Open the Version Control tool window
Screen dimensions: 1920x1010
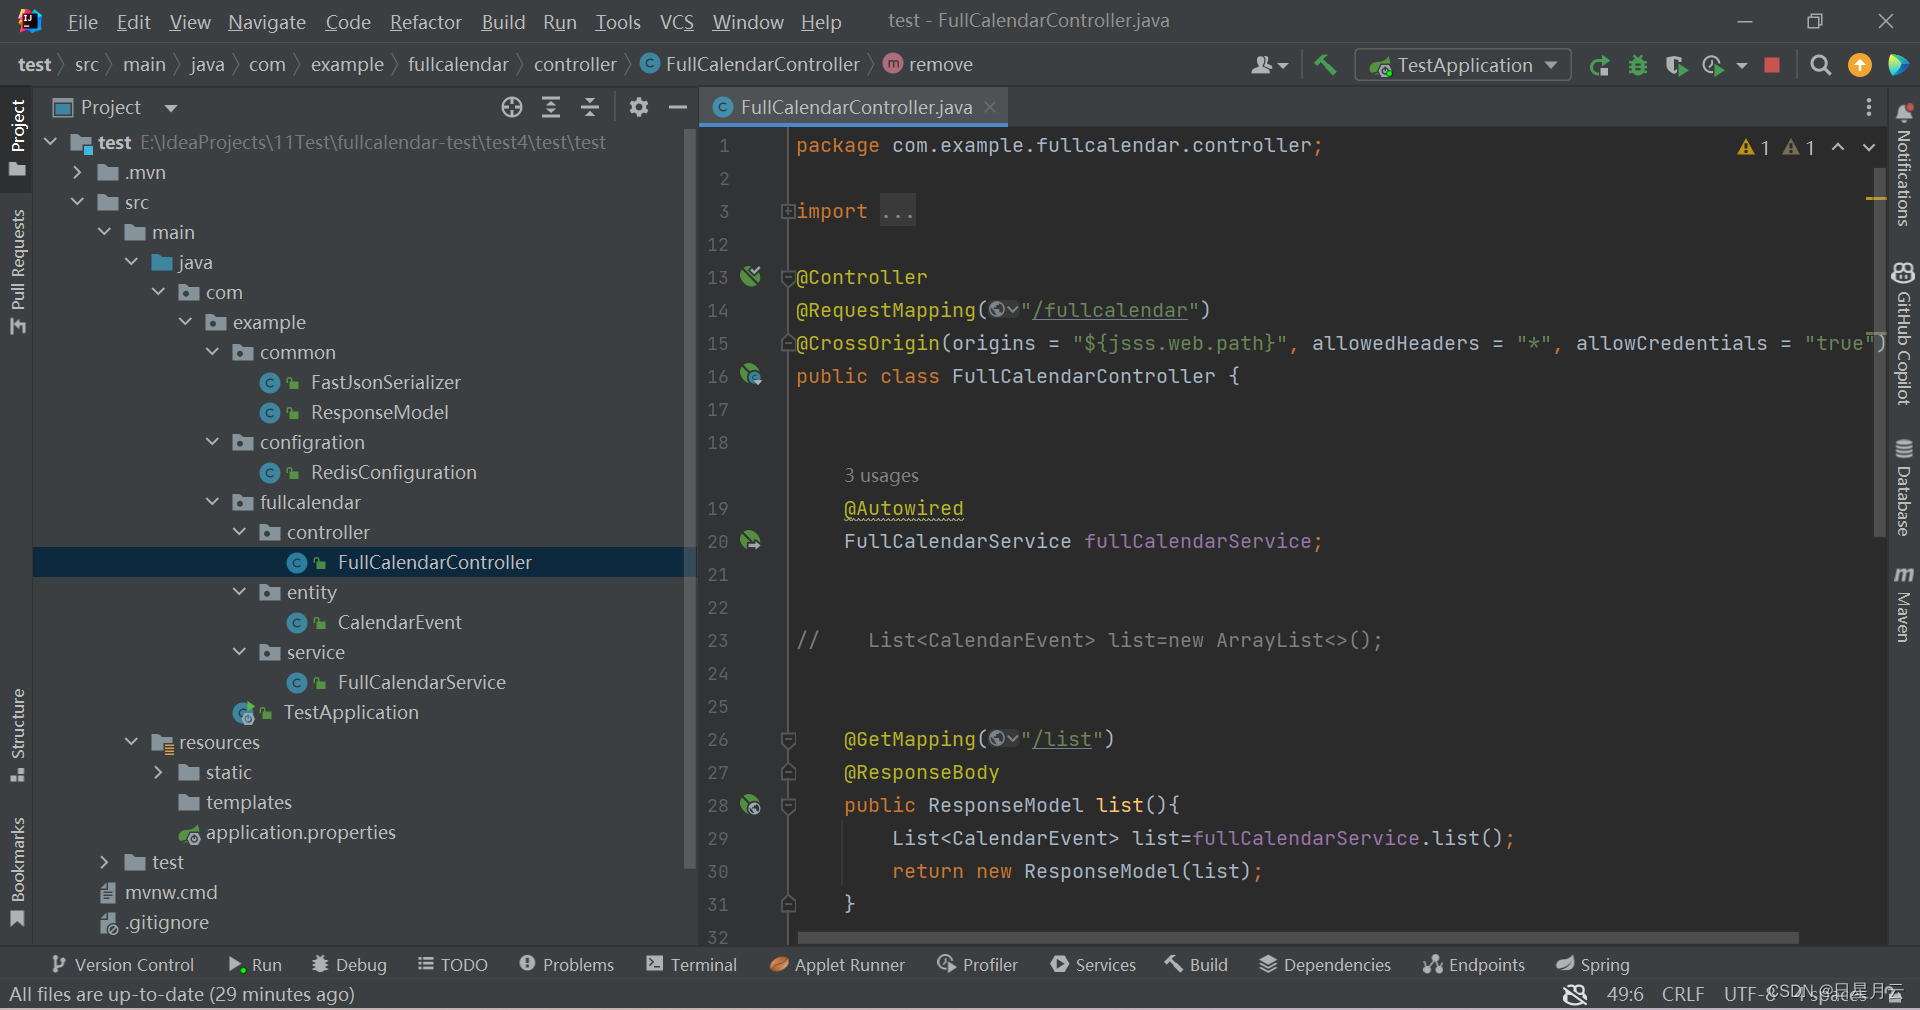click(x=122, y=965)
